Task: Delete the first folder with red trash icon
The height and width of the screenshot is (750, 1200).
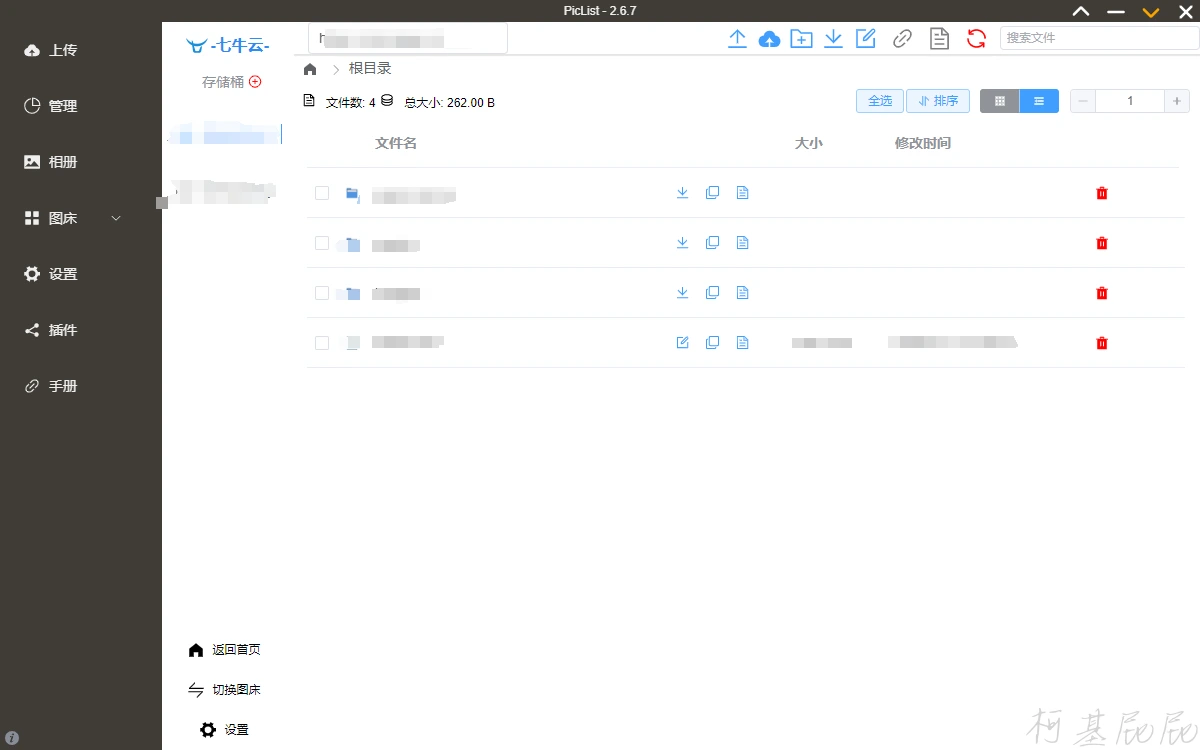Action: click(1102, 193)
